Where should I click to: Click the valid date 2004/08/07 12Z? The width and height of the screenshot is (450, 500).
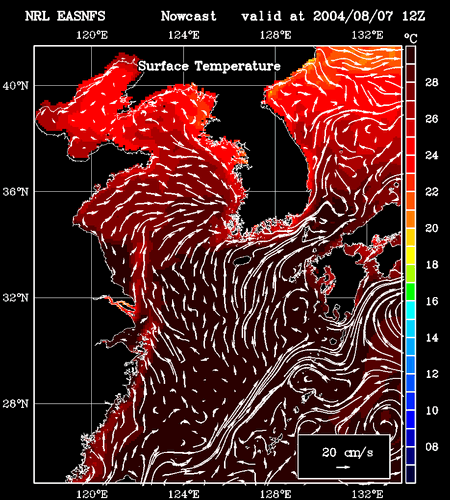click(x=369, y=16)
